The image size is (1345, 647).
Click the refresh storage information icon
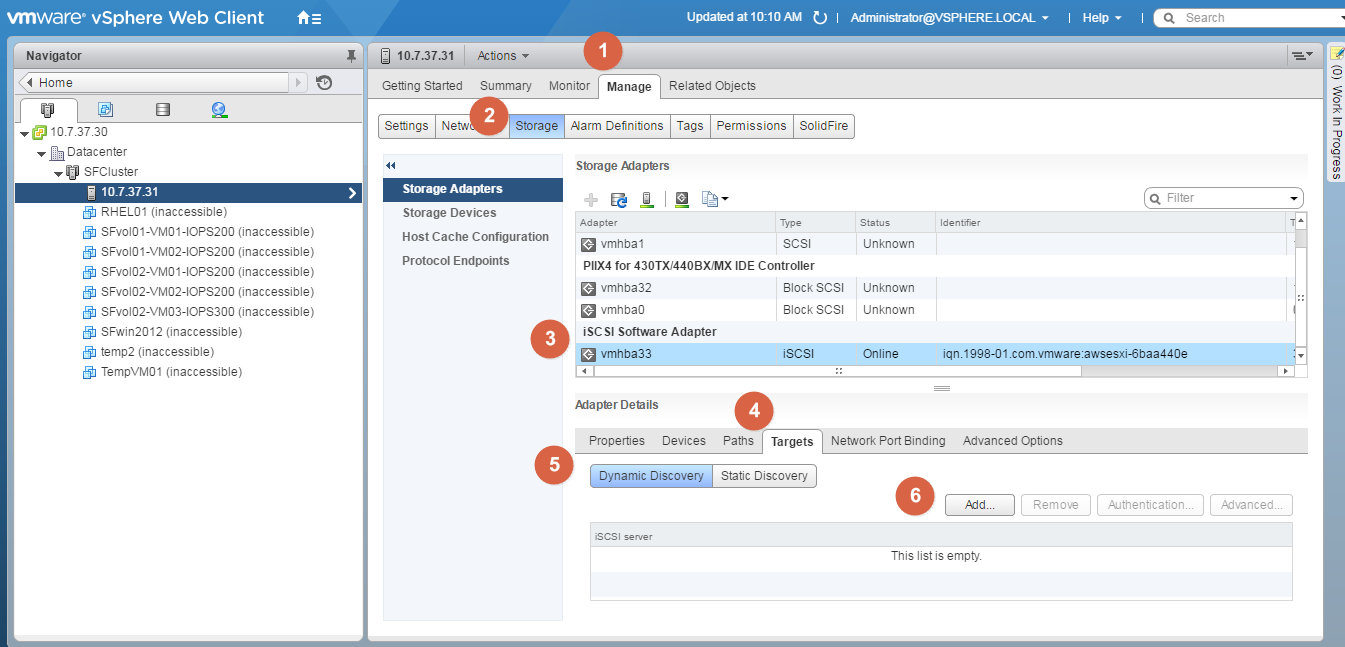(x=619, y=199)
